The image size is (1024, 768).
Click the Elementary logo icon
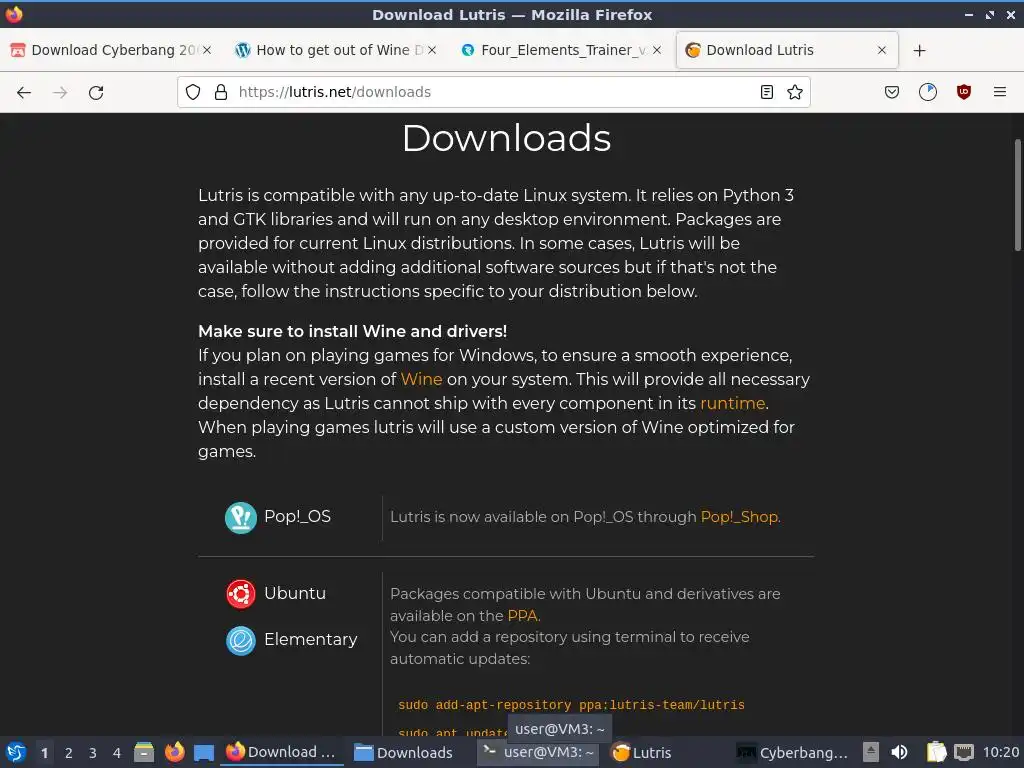coord(241,641)
